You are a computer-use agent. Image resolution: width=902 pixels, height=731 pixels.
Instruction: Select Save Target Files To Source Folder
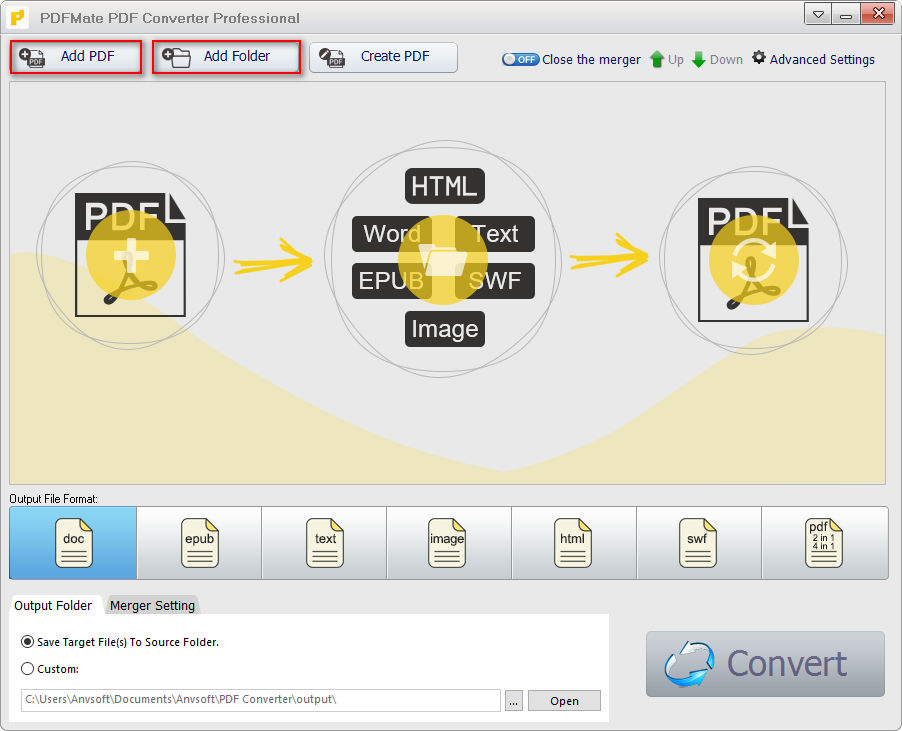point(27,642)
